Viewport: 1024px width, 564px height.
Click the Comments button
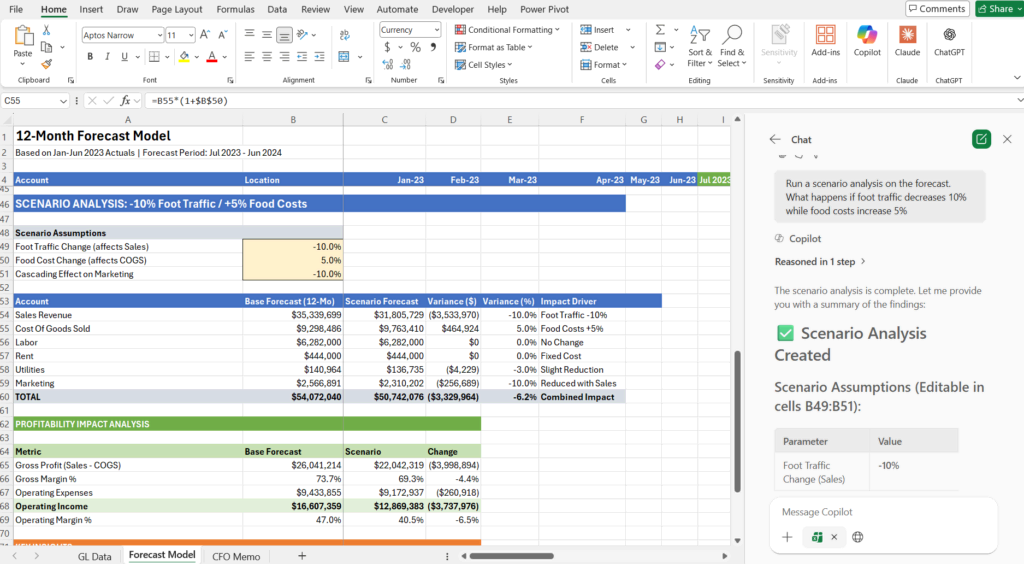click(936, 8)
